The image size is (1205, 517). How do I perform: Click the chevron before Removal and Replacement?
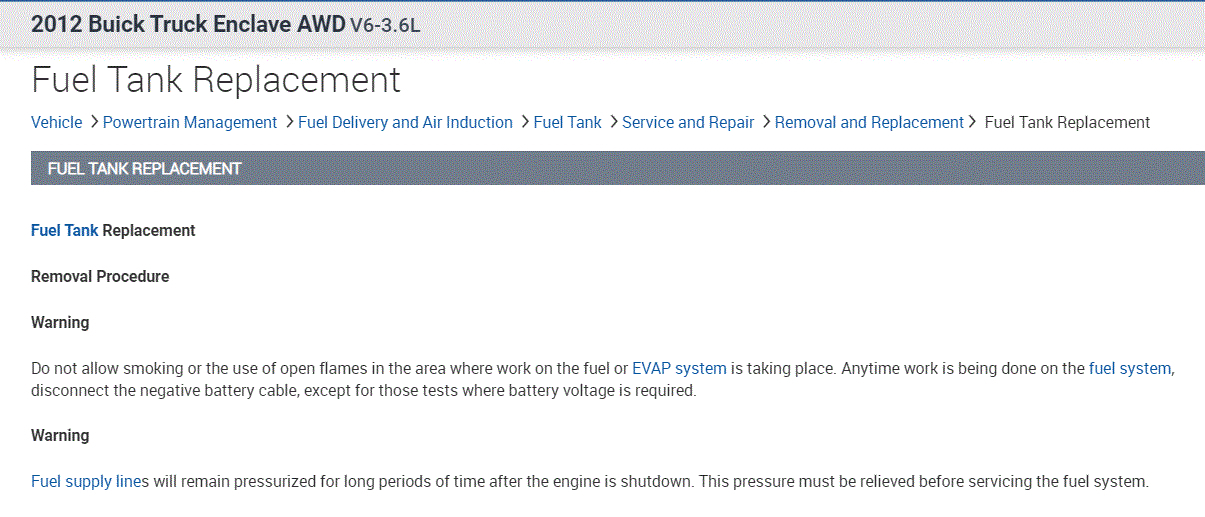(766, 122)
